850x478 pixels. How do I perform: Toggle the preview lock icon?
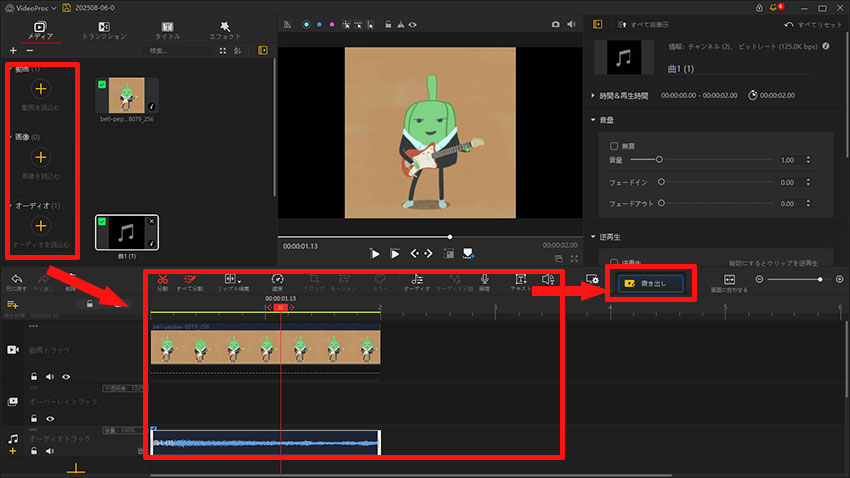tap(388, 24)
